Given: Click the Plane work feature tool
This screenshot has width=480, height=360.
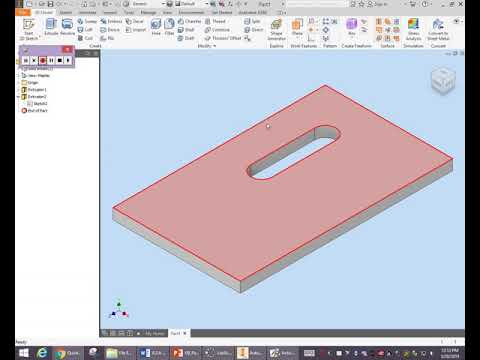Looking at the screenshot, I should 297,27.
